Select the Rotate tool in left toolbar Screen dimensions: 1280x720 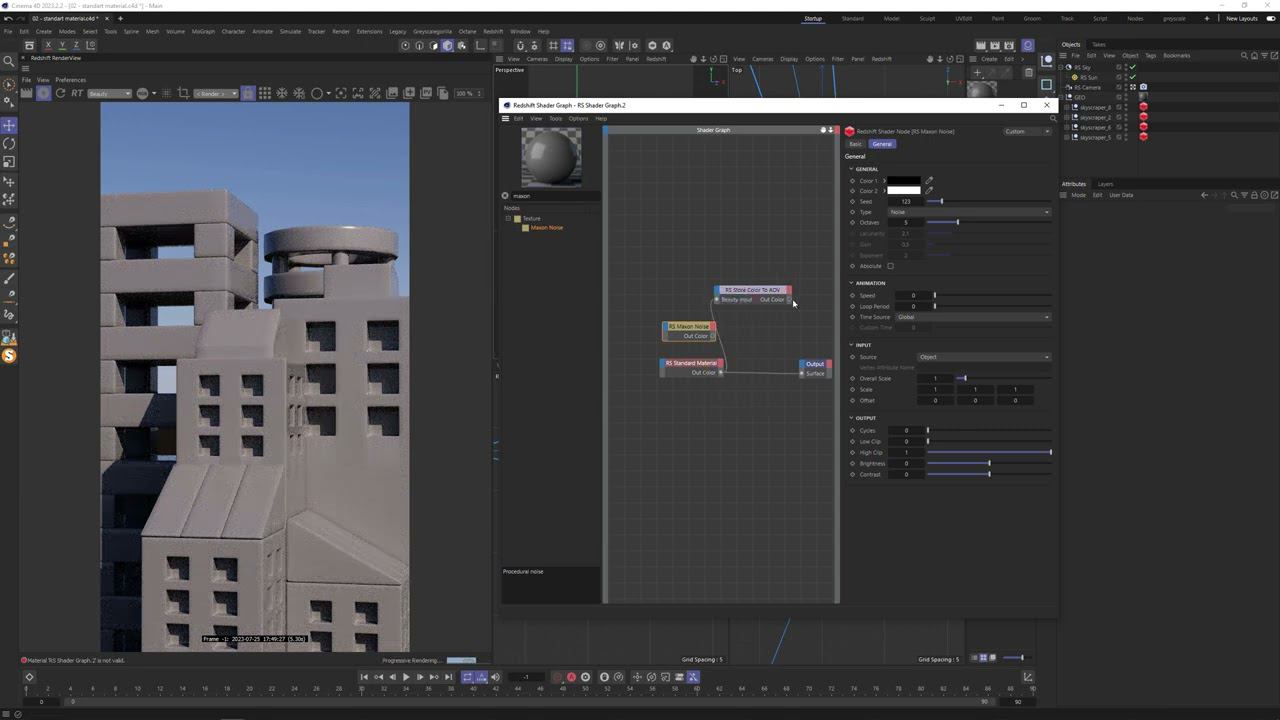pyautogui.click(x=9, y=143)
